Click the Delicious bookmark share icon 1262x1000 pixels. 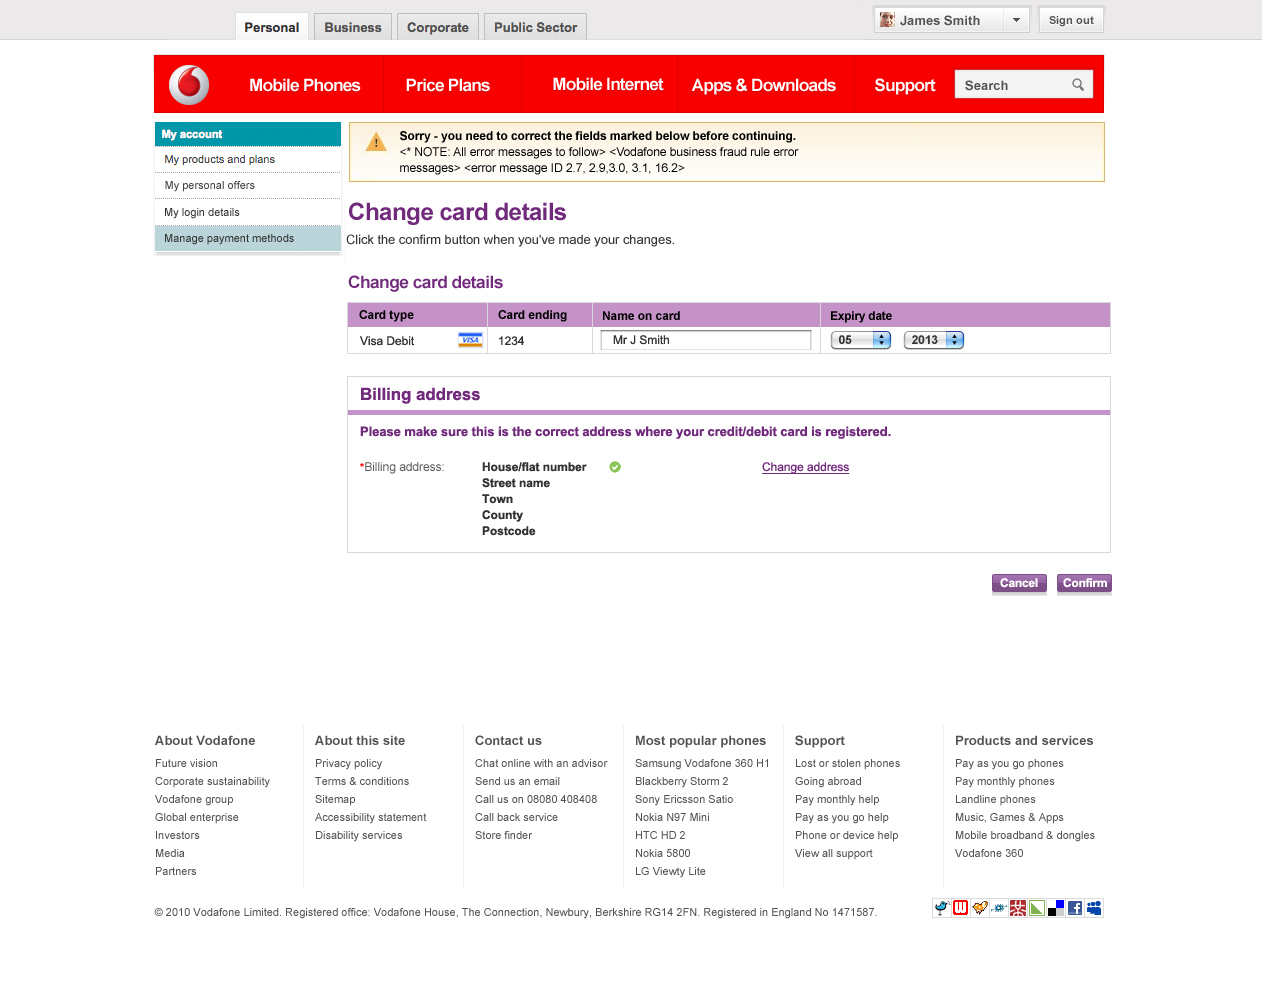click(1056, 908)
